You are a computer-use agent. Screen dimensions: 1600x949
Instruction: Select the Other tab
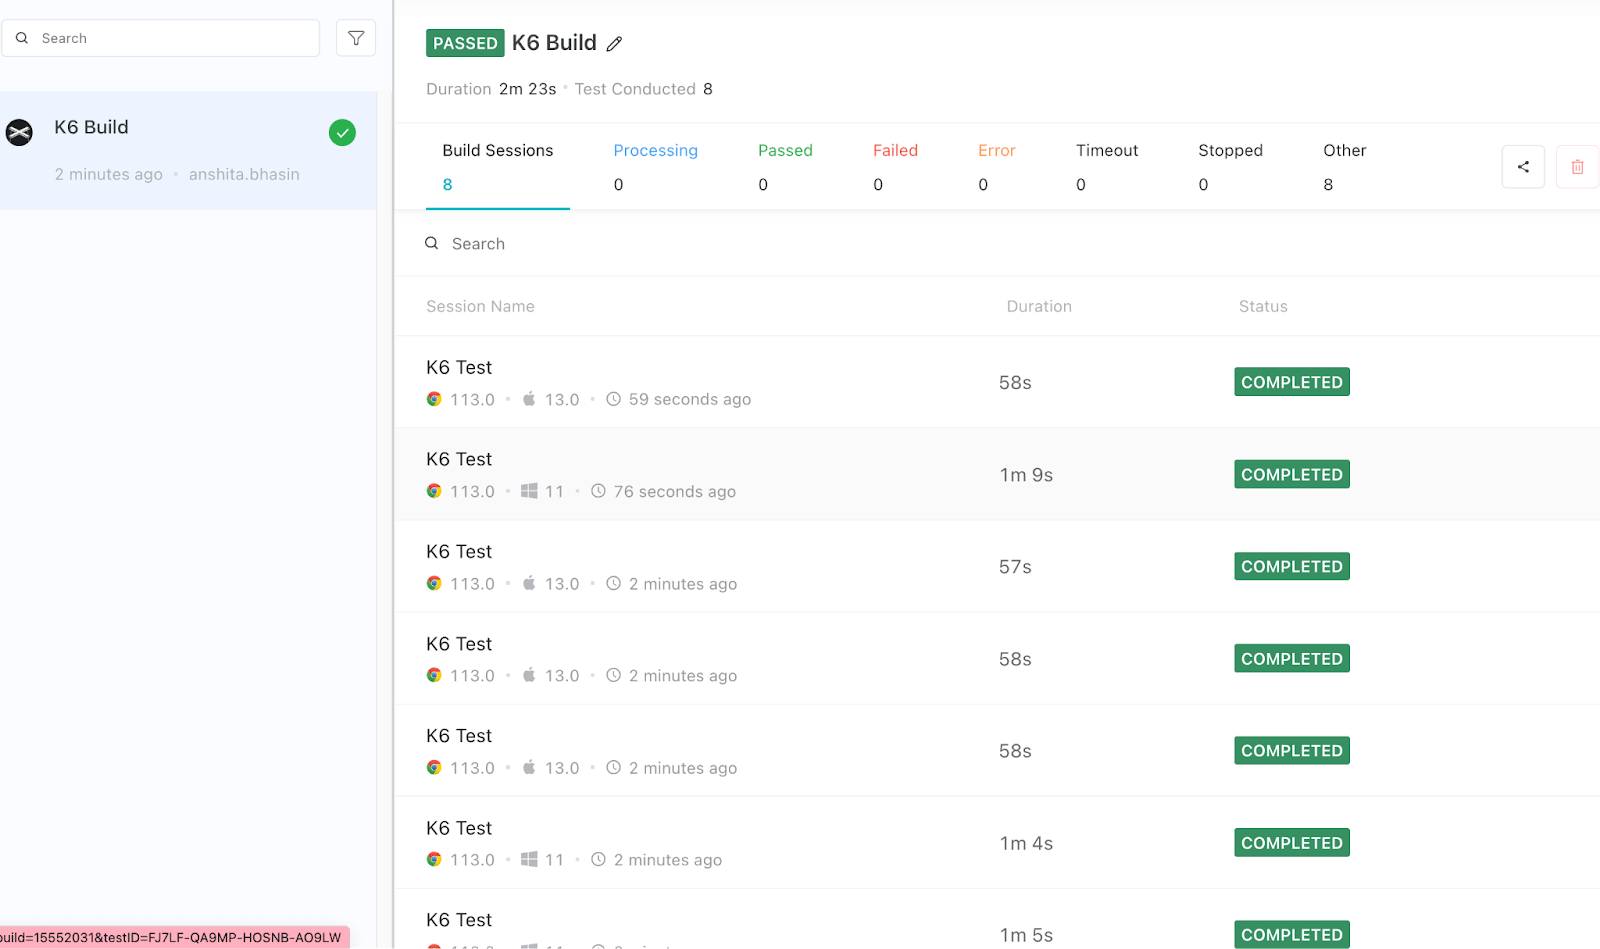tap(1344, 167)
